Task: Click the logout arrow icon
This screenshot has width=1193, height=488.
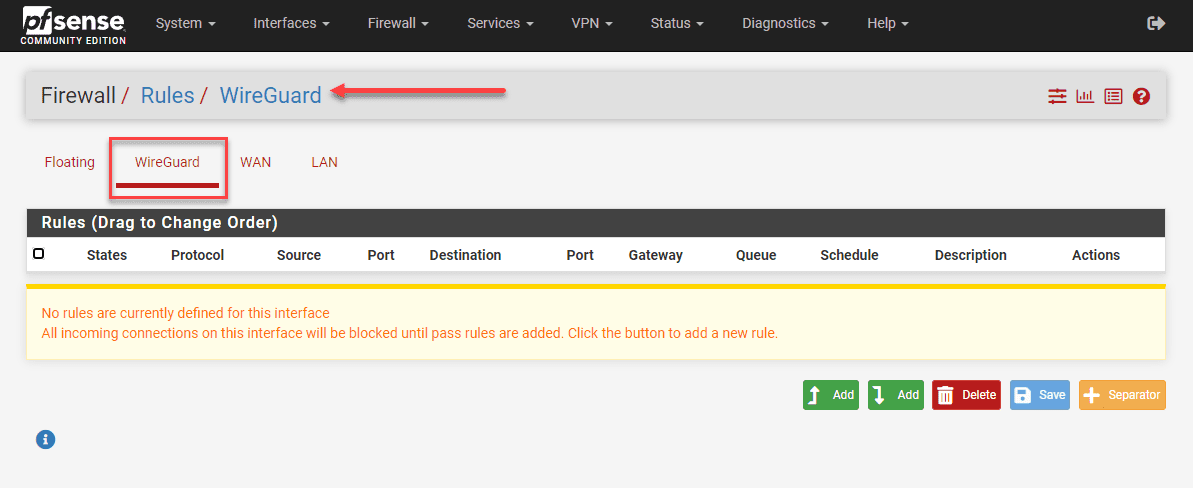Action: (x=1156, y=23)
